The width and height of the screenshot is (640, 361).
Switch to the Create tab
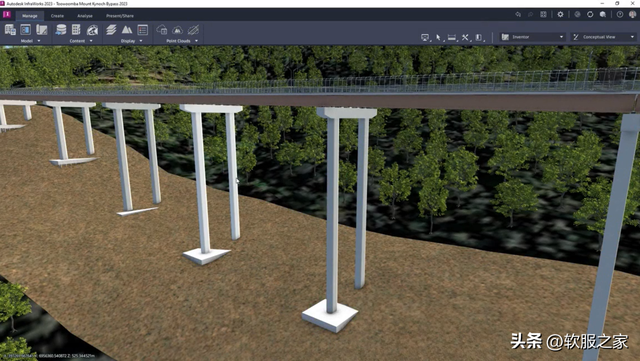pos(57,16)
